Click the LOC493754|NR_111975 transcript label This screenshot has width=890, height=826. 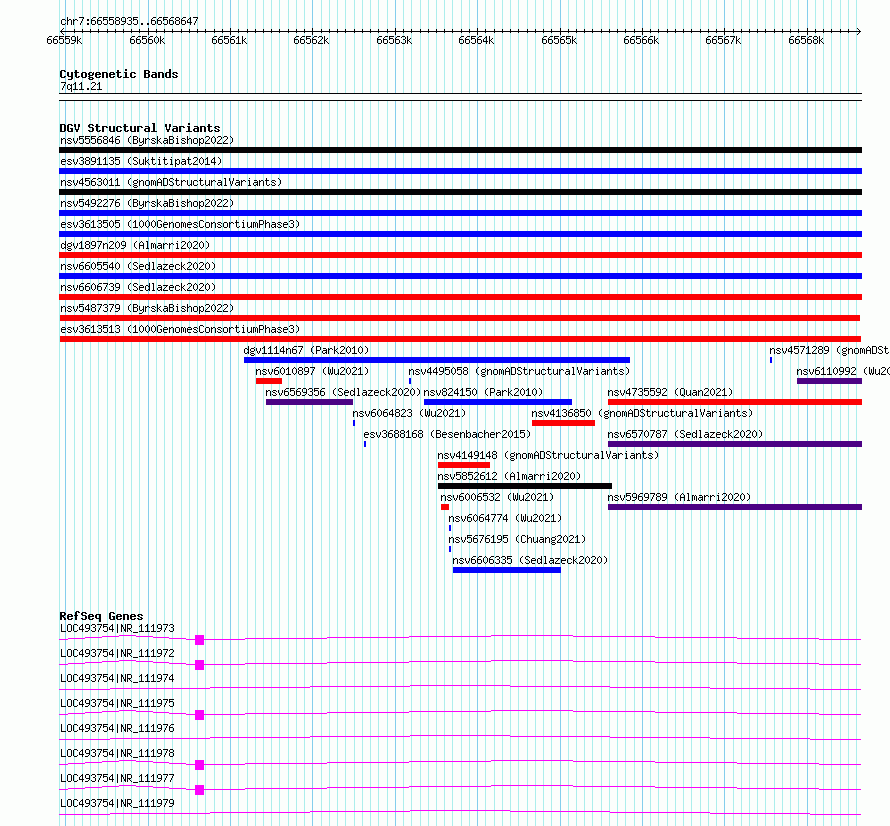point(117,703)
